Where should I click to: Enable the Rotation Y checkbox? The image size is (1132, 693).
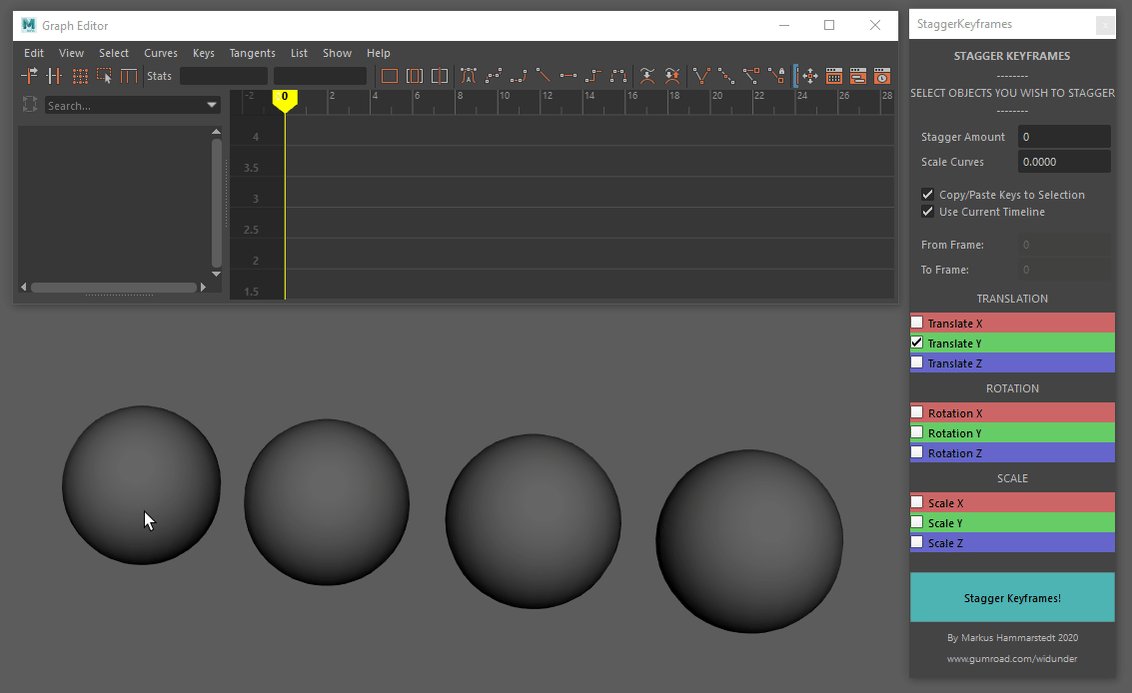917,432
